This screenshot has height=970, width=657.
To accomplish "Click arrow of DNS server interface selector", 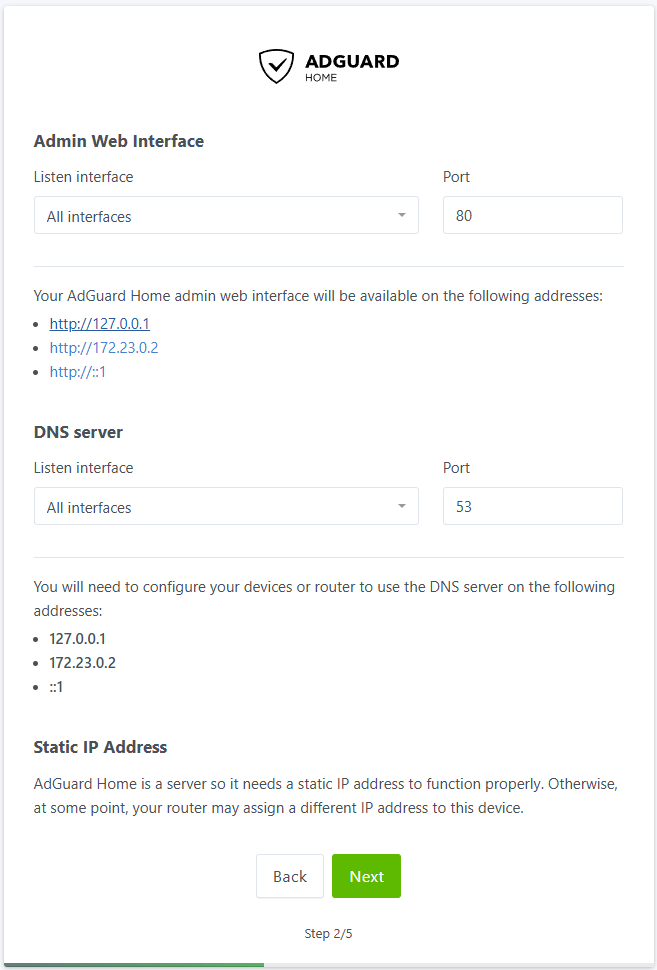I will pos(401,507).
